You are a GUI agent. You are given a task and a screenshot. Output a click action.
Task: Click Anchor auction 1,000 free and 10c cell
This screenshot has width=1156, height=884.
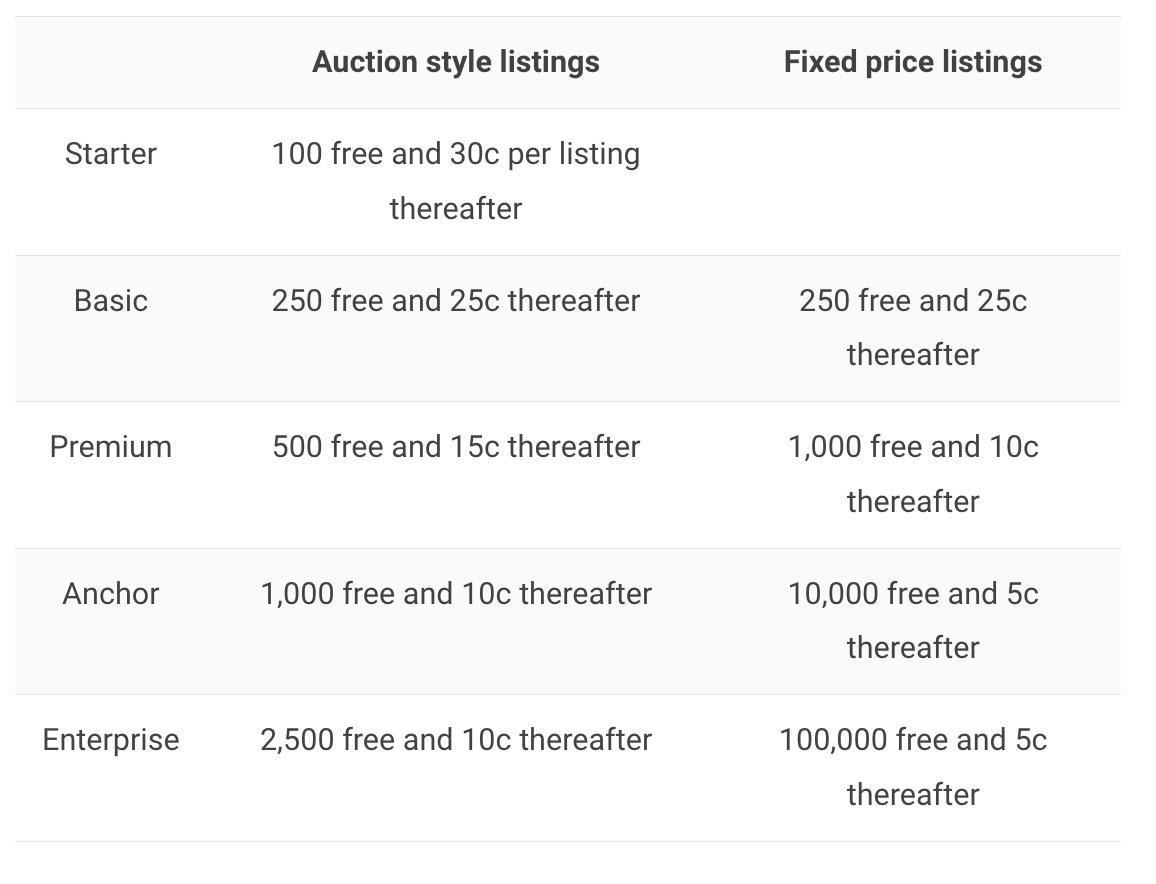click(456, 594)
